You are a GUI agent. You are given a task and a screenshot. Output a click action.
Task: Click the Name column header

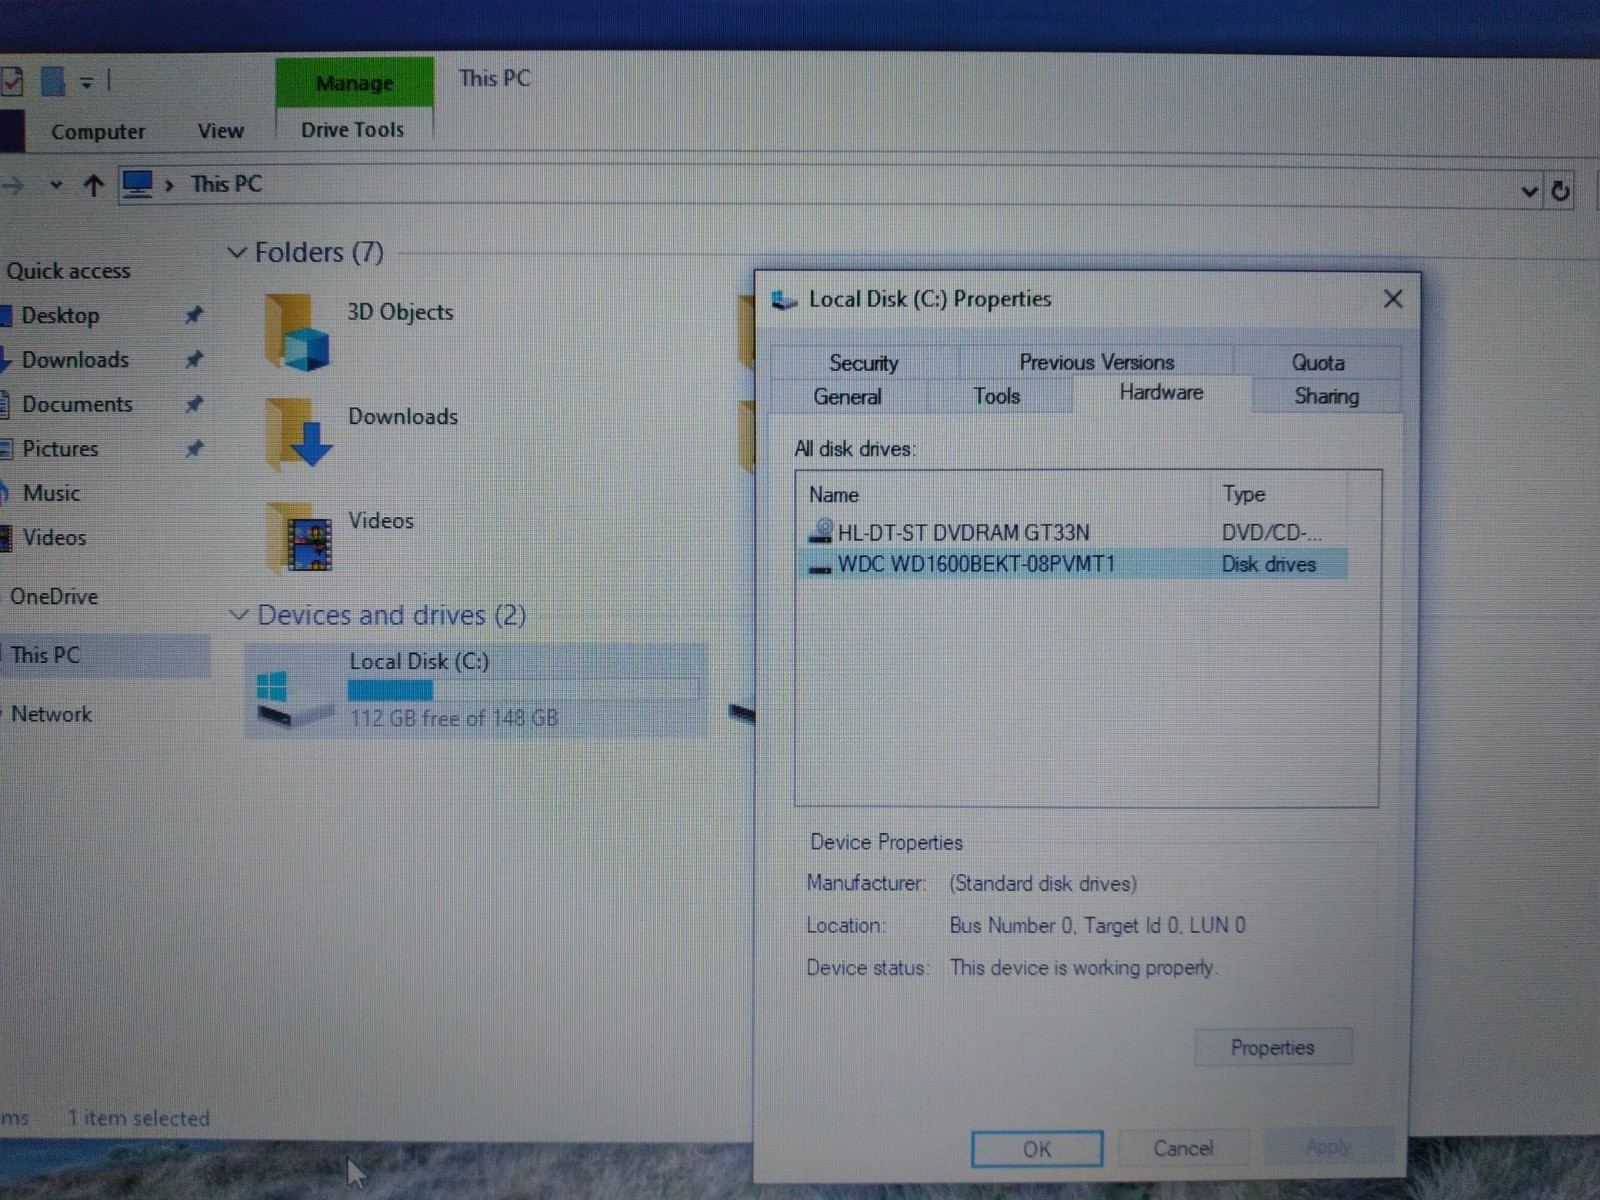click(834, 495)
